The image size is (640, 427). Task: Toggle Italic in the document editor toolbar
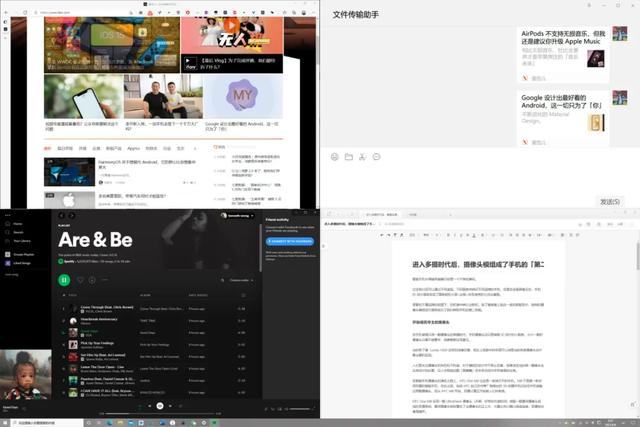[454, 235]
